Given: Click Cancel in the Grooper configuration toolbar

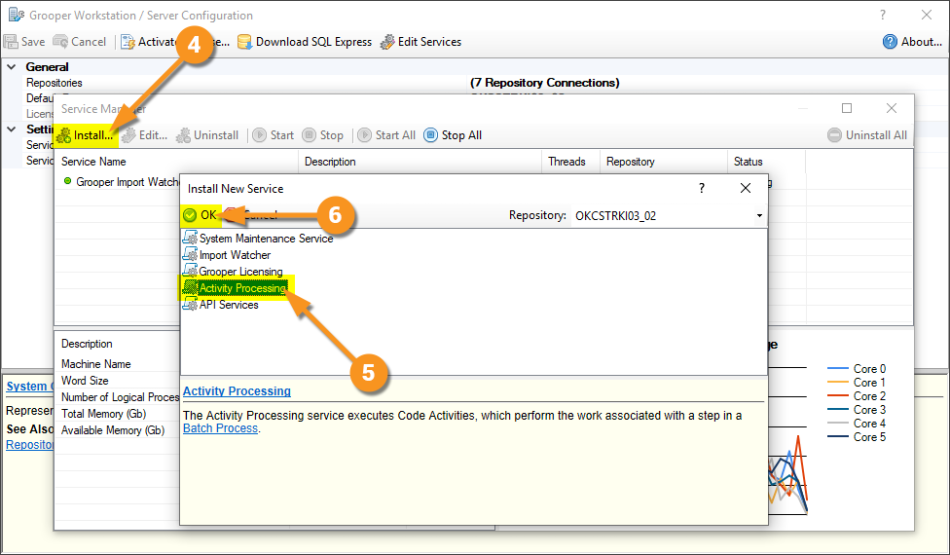Looking at the screenshot, I should [79, 42].
